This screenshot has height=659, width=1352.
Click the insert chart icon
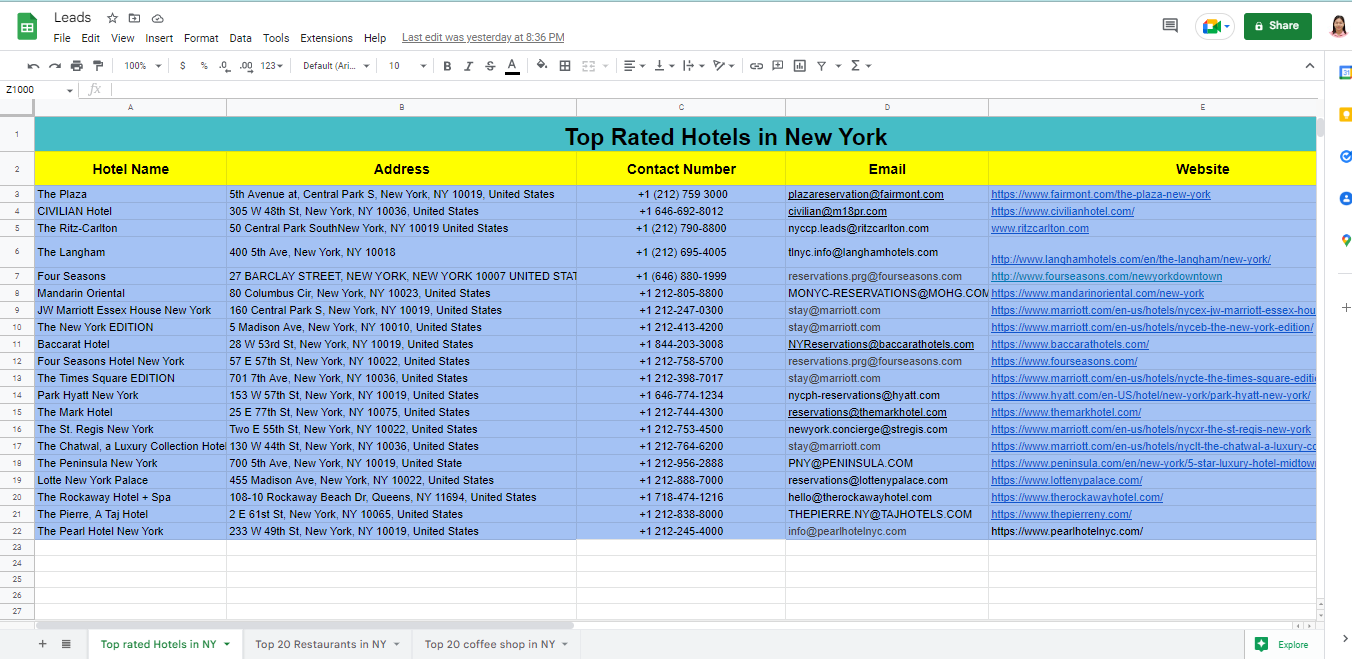pyautogui.click(x=799, y=66)
